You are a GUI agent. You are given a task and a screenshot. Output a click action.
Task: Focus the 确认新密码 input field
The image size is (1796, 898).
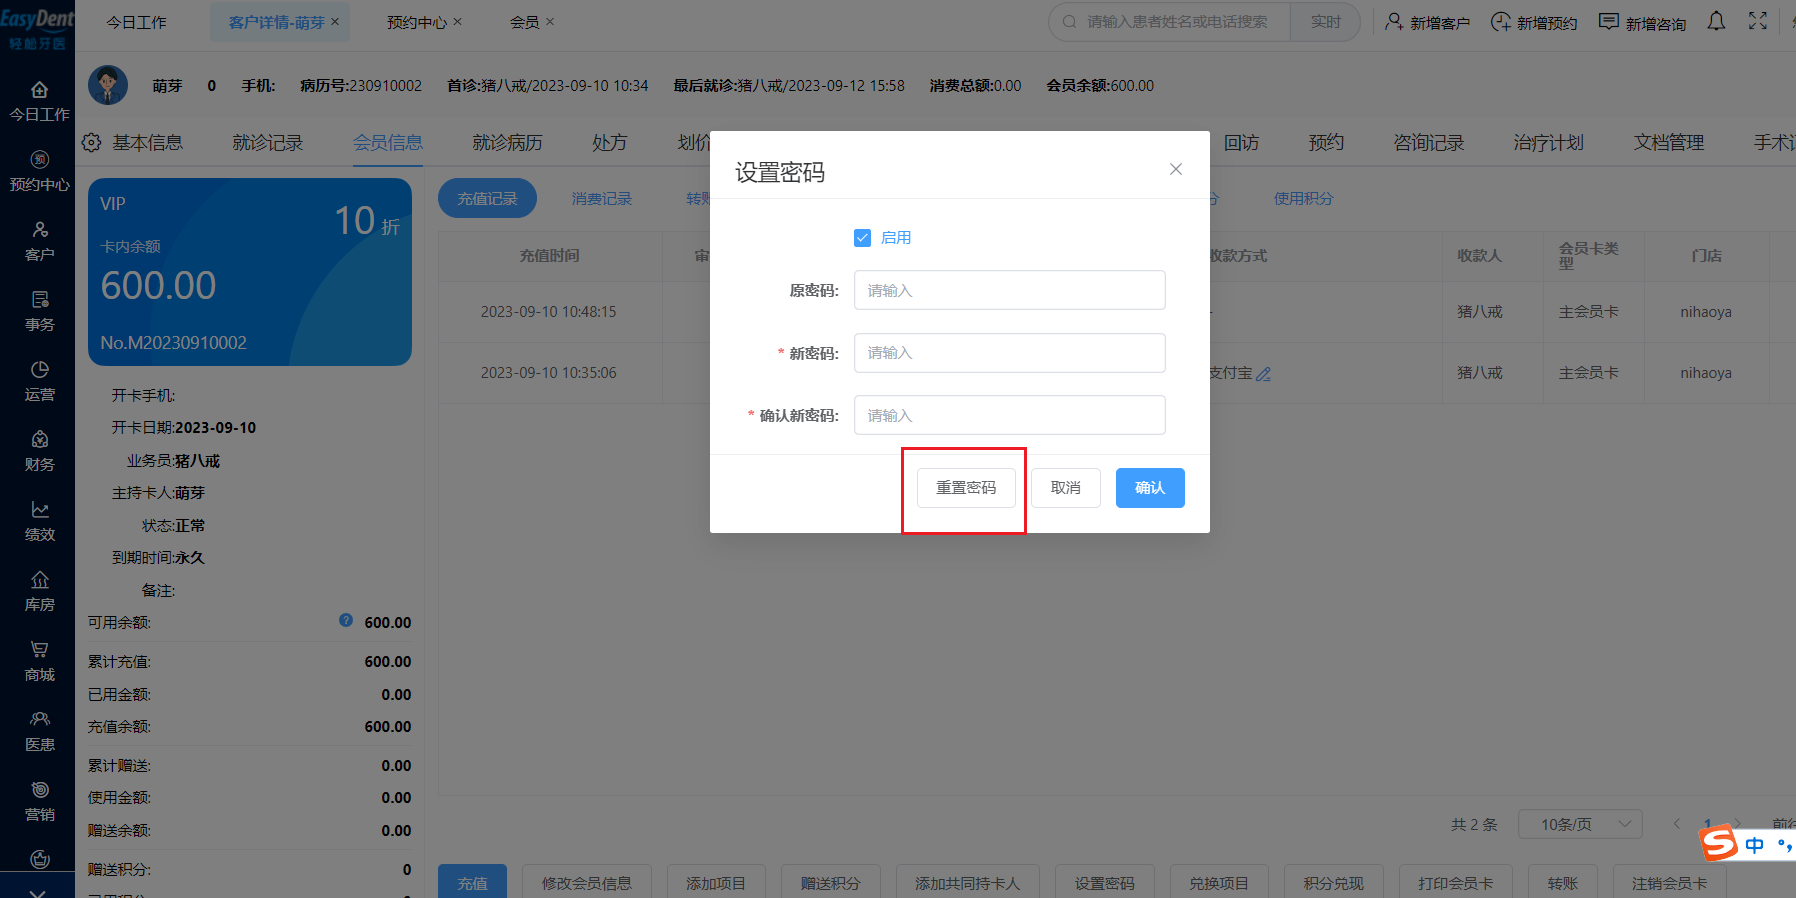click(x=1010, y=415)
